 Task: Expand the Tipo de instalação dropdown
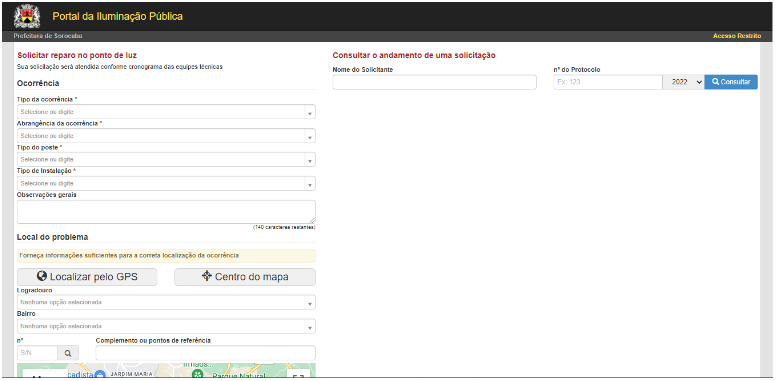pos(166,184)
